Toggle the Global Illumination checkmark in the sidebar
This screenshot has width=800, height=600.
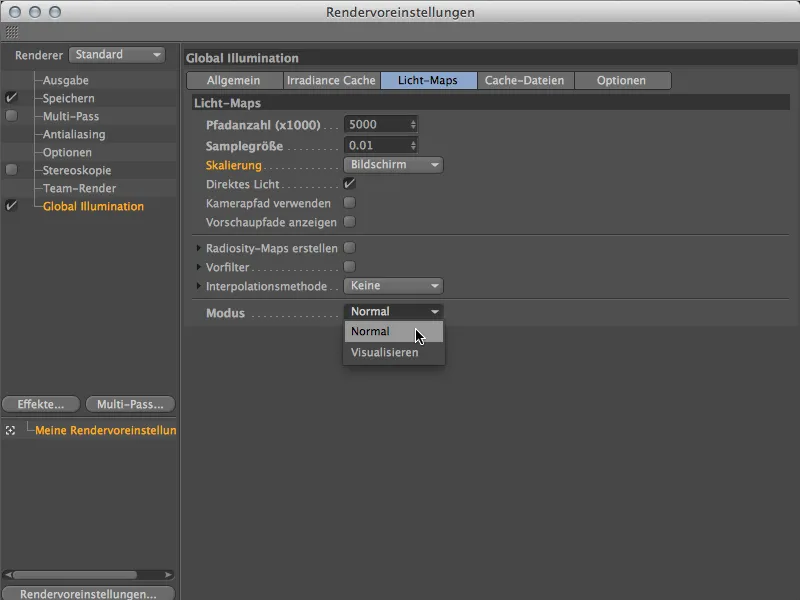11,206
